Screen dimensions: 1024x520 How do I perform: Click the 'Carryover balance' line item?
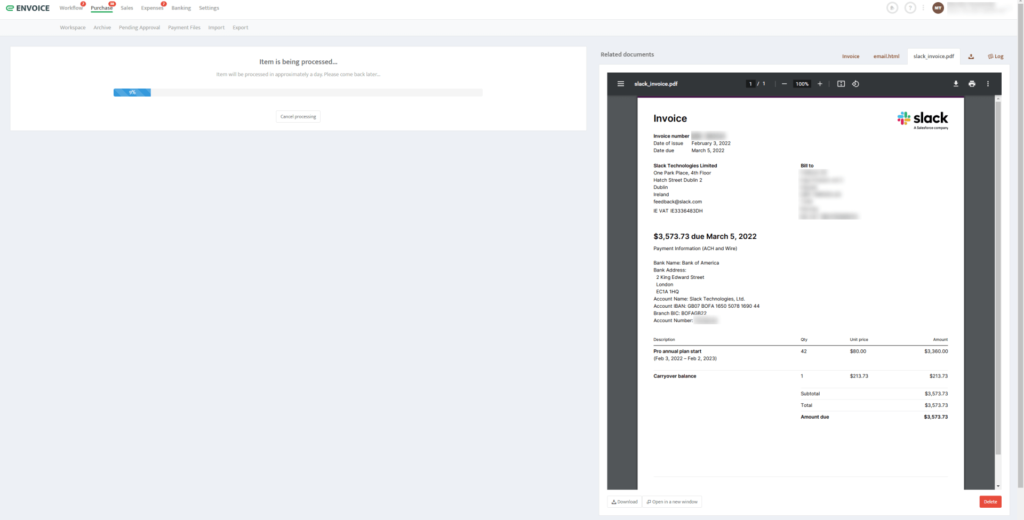[x=675, y=376]
